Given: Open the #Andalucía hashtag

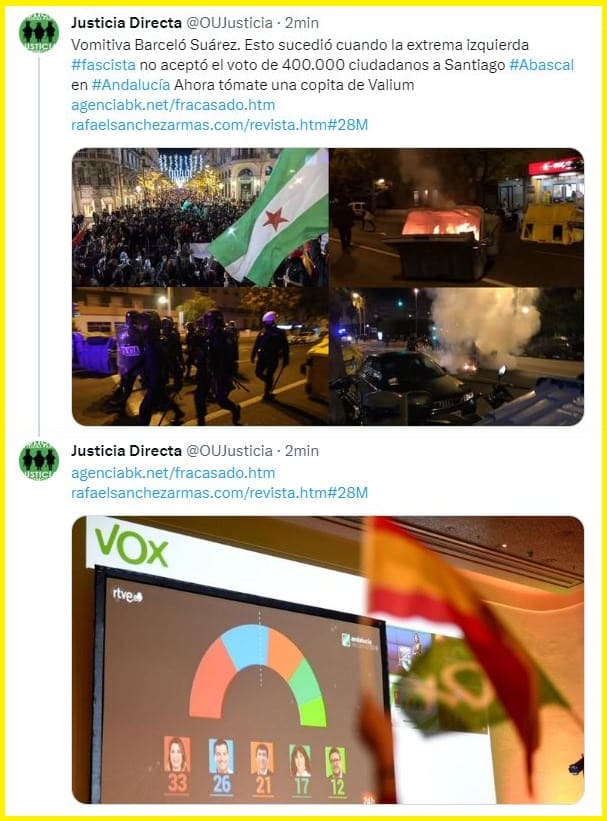Looking at the screenshot, I should 131,85.
